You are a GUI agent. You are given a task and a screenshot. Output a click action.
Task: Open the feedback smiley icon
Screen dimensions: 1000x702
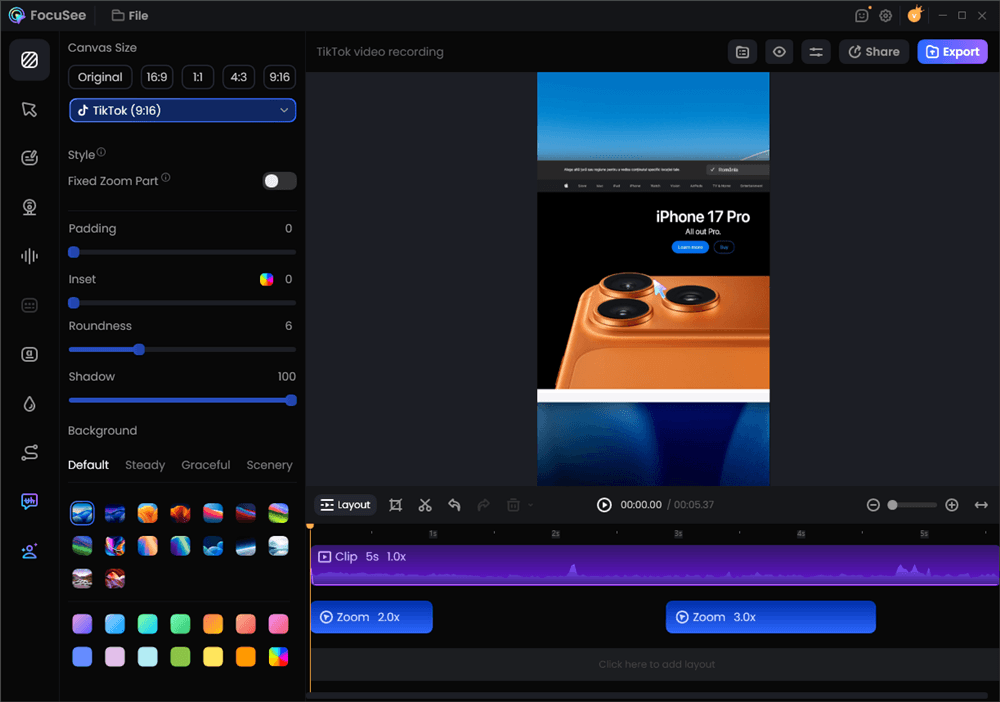[862, 15]
